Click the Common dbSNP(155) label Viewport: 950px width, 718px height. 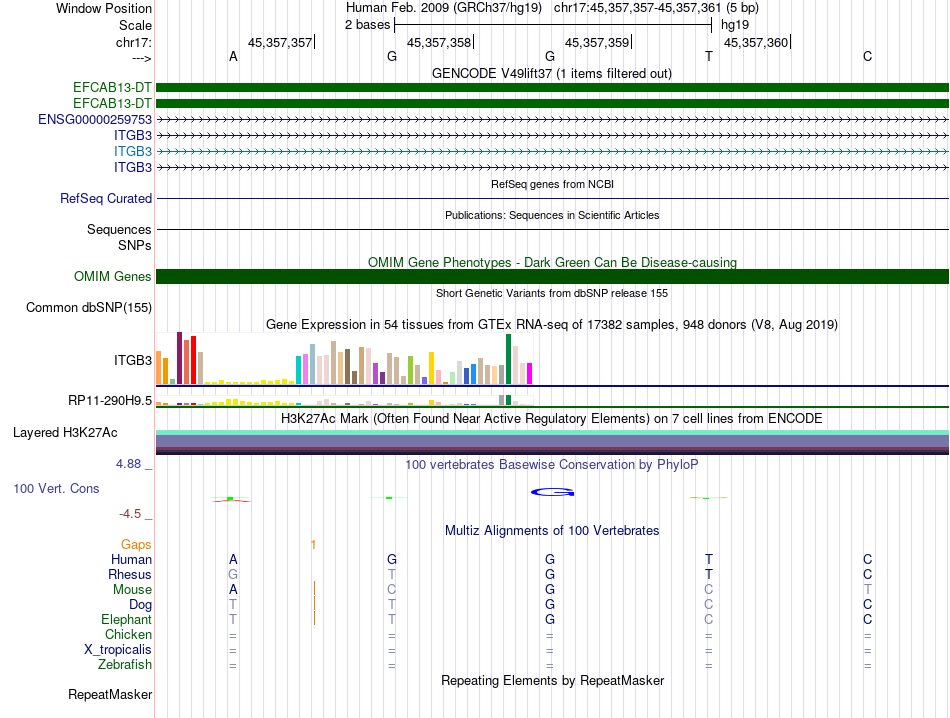pos(88,307)
